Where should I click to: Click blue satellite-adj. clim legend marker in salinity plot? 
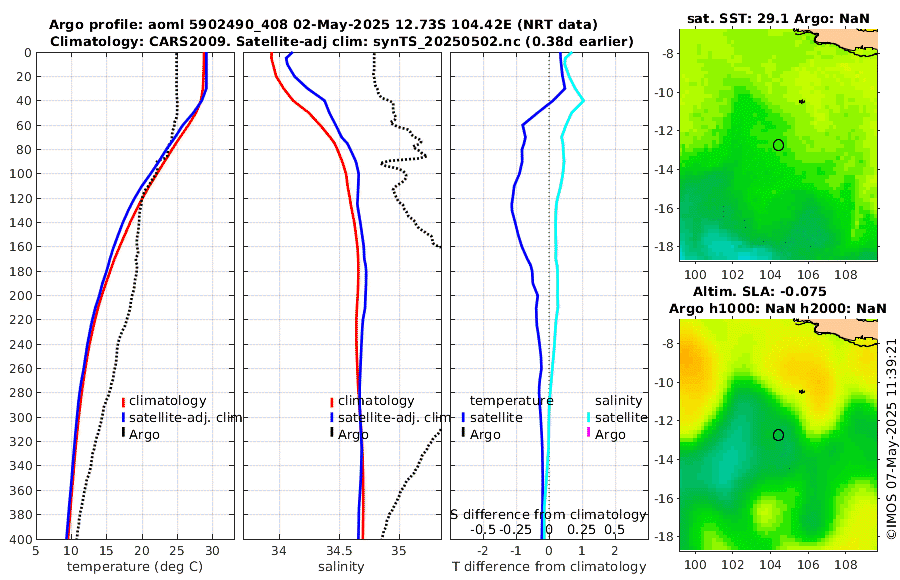pos(332,418)
